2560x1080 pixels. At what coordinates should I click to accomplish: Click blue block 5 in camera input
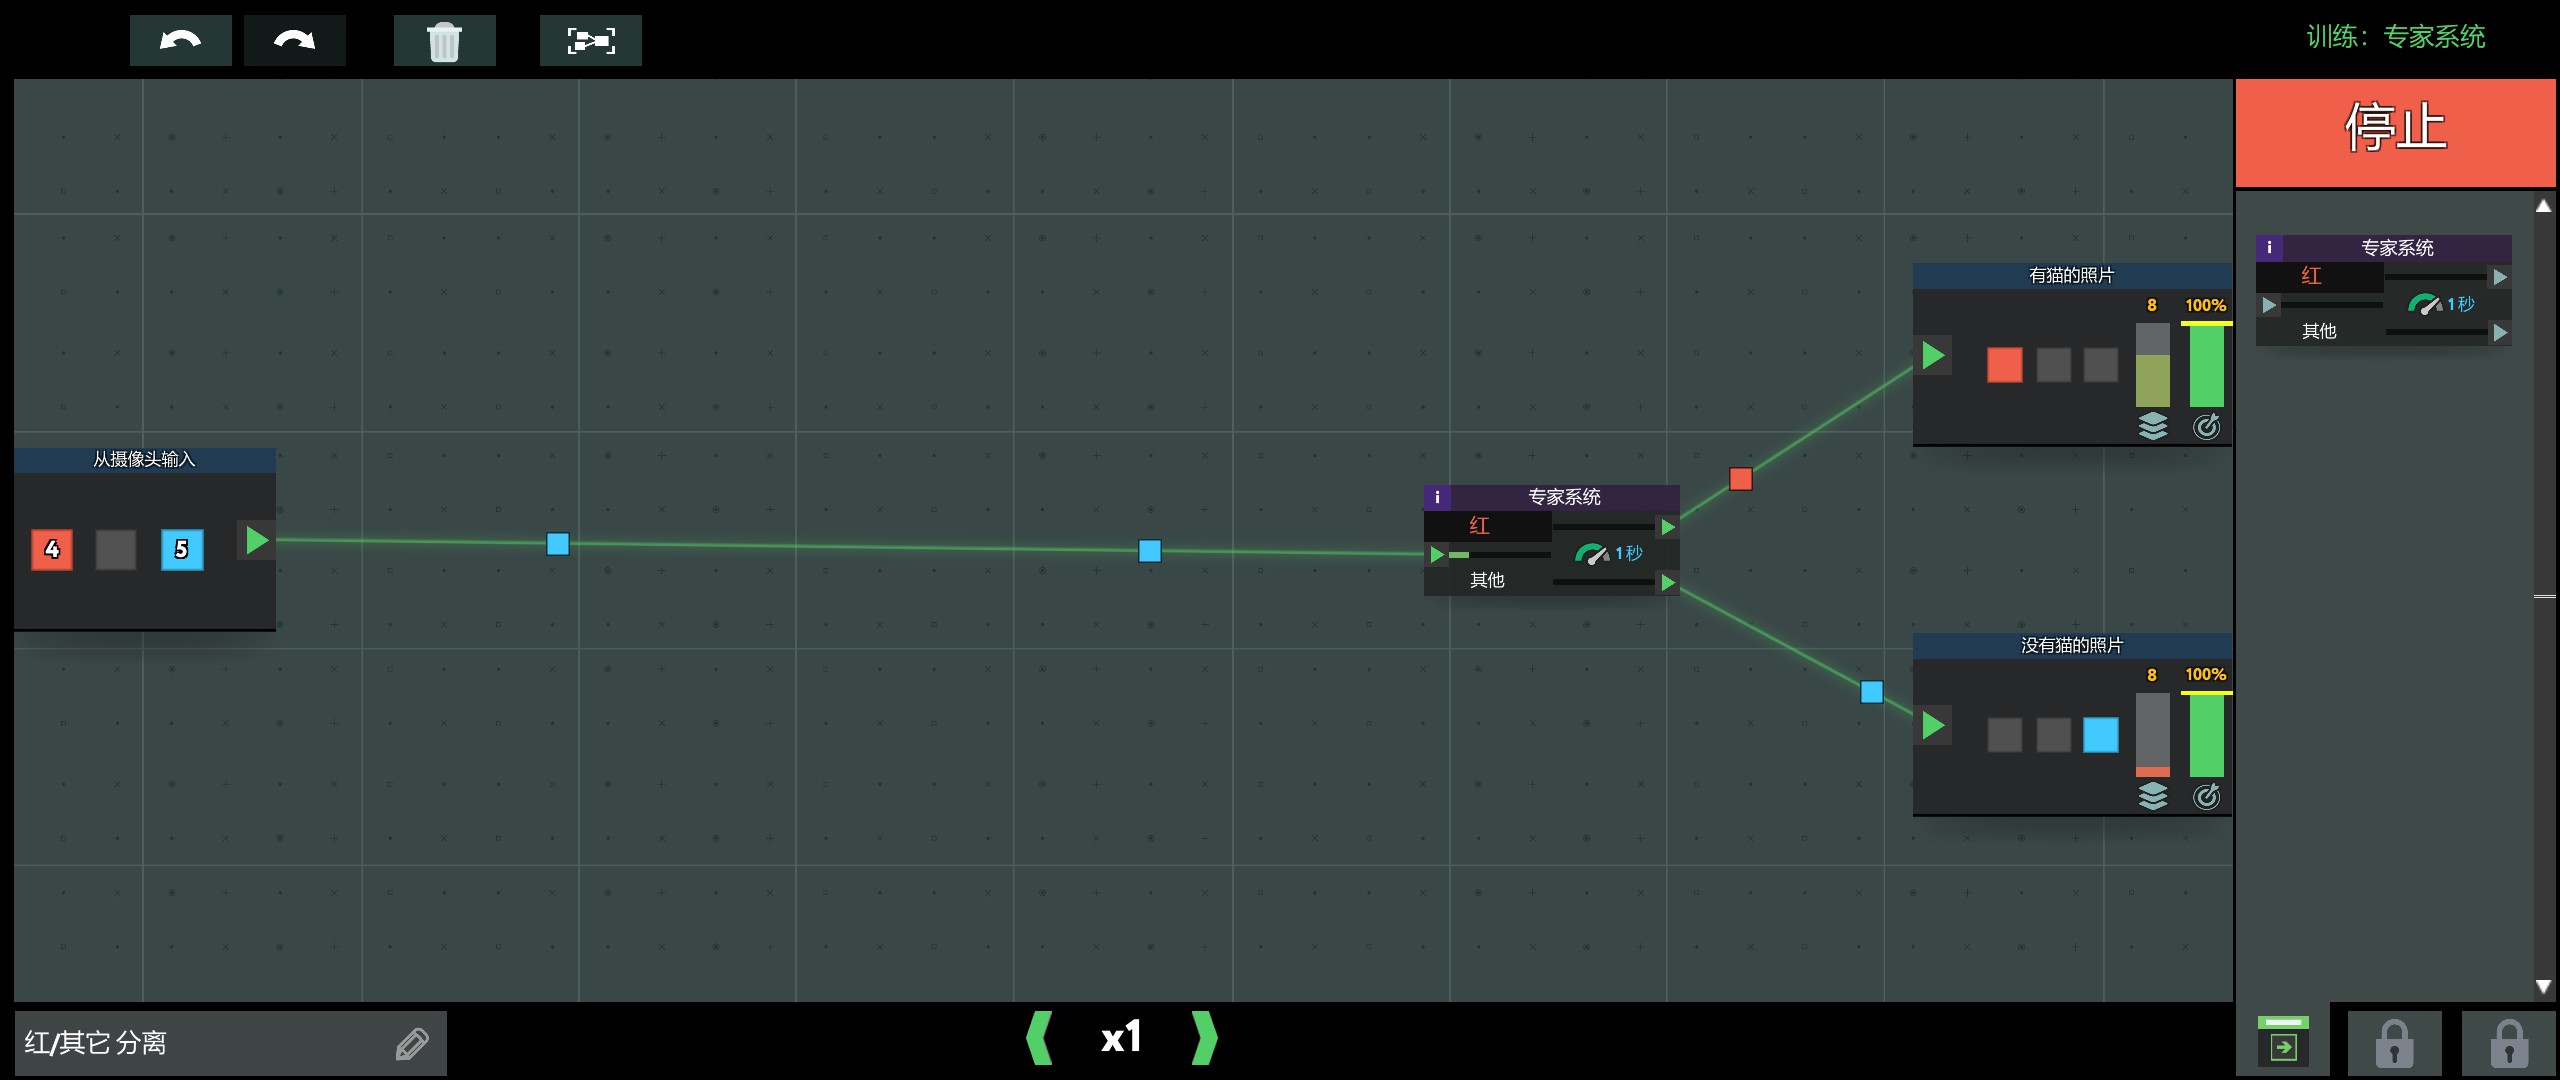tap(182, 549)
